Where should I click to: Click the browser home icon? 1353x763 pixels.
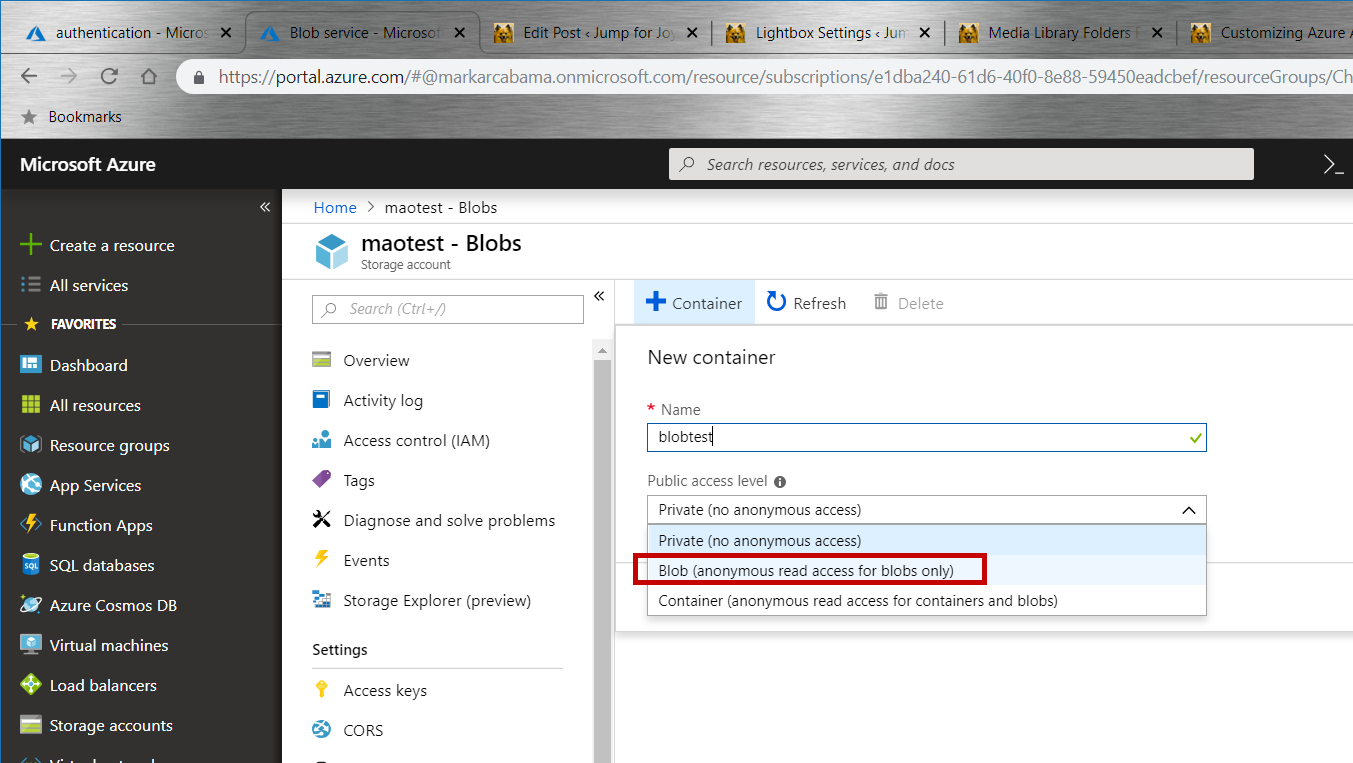tap(148, 76)
